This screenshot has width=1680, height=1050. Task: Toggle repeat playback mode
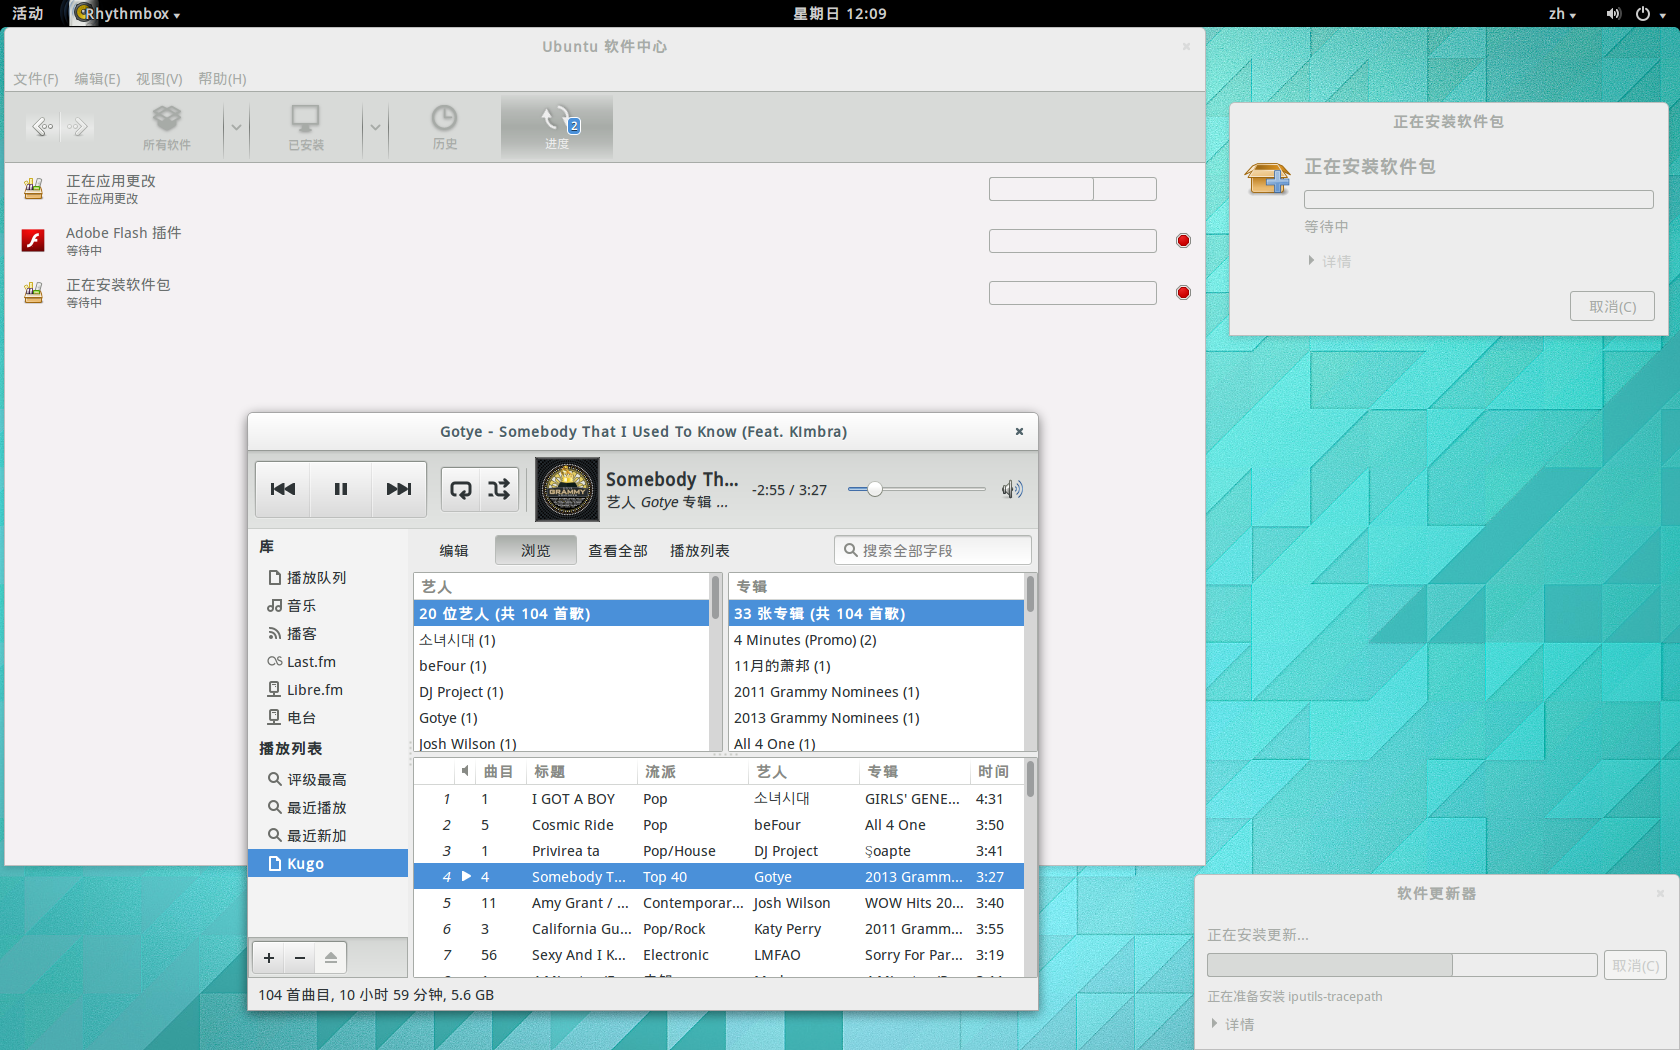[x=461, y=489]
